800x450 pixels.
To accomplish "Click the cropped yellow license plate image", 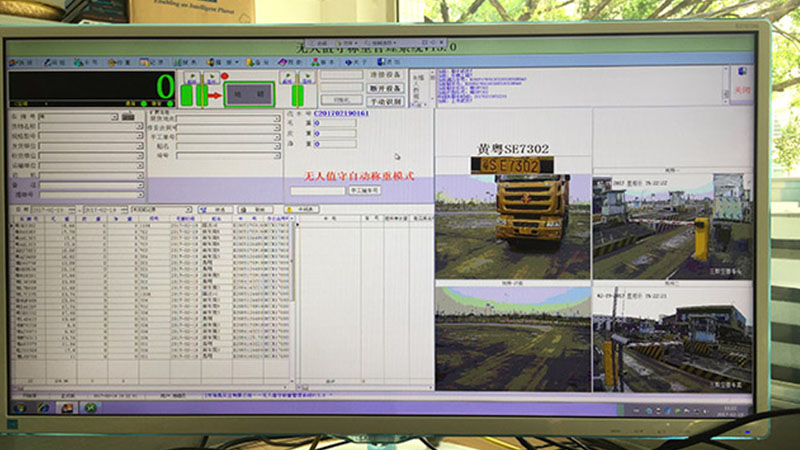I will (x=512, y=165).
